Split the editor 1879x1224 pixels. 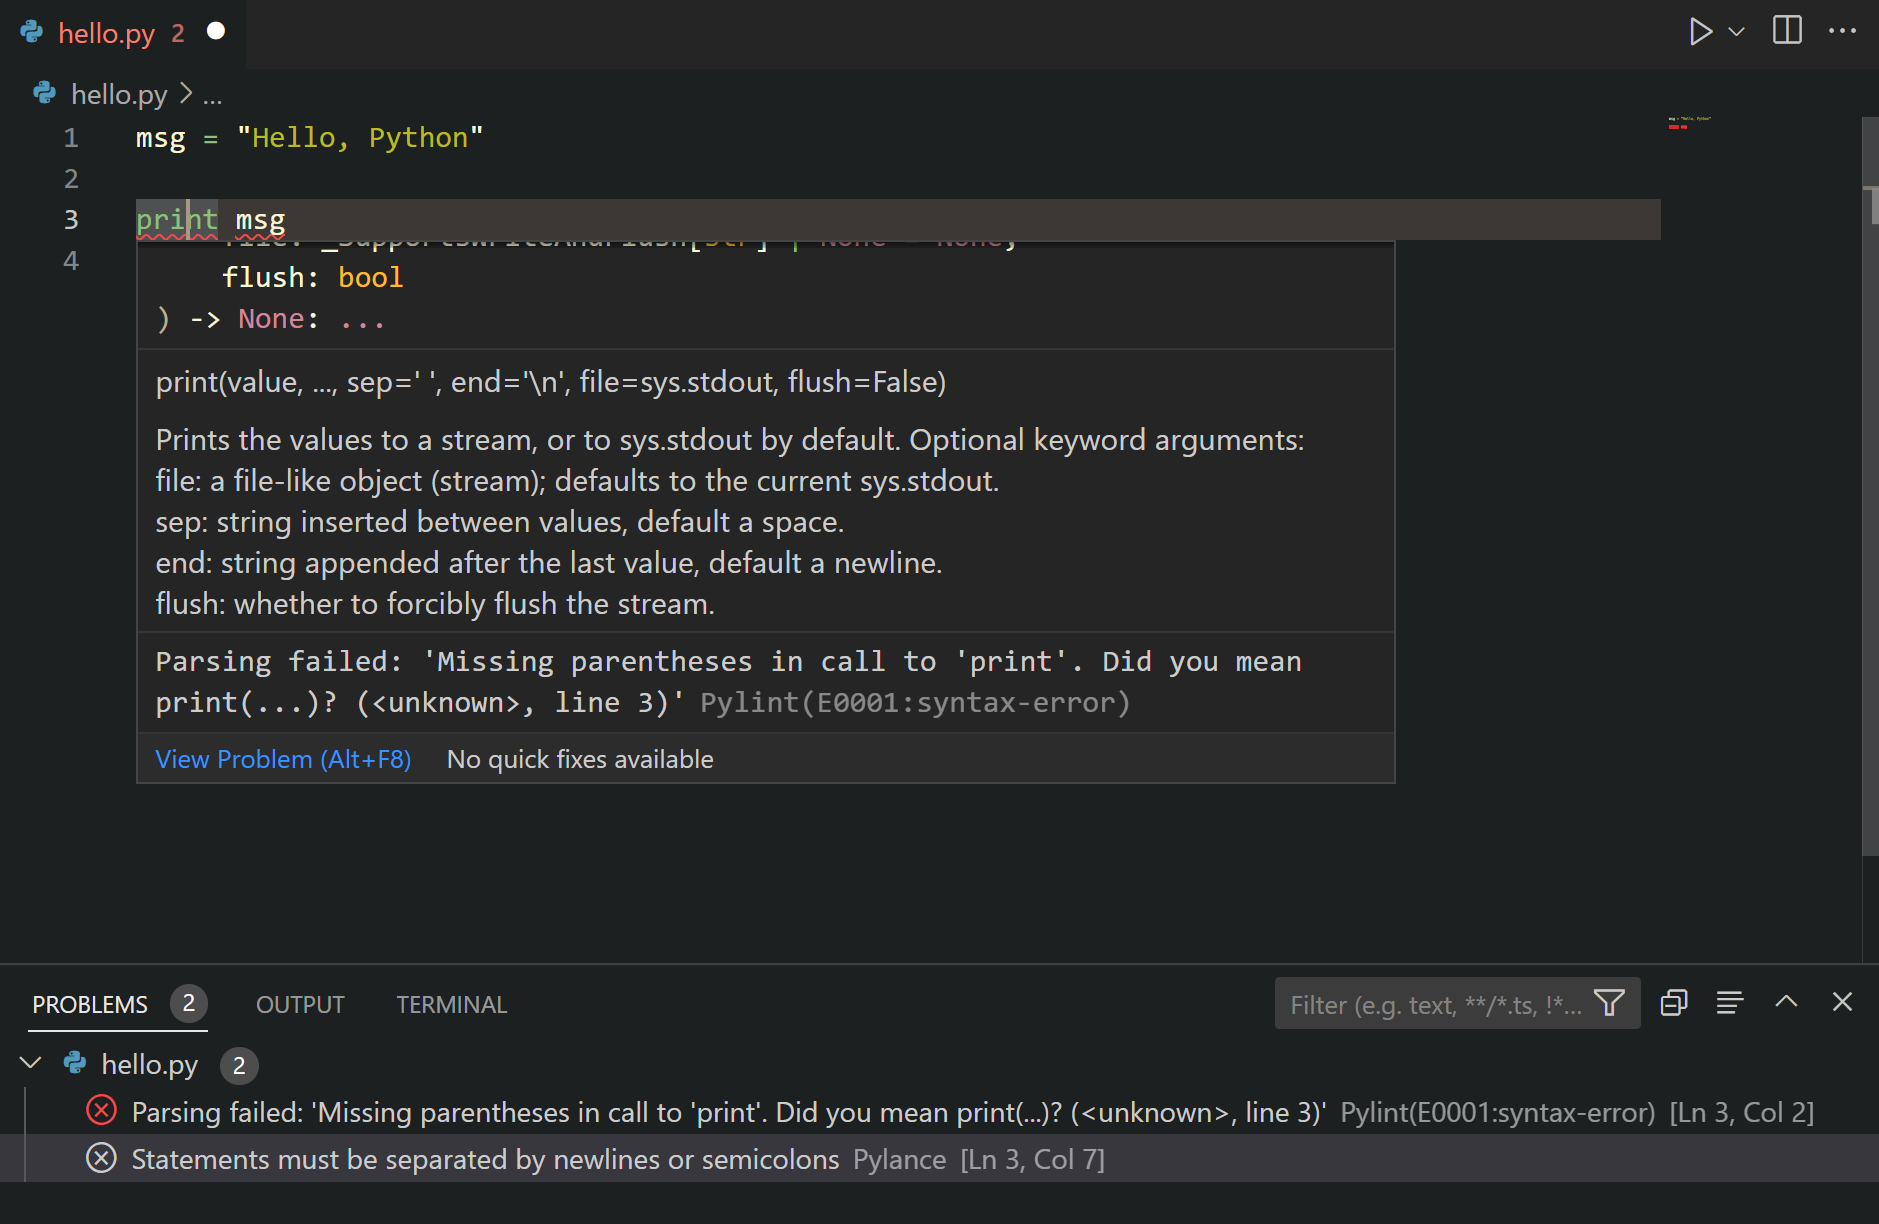(x=1786, y=31)
